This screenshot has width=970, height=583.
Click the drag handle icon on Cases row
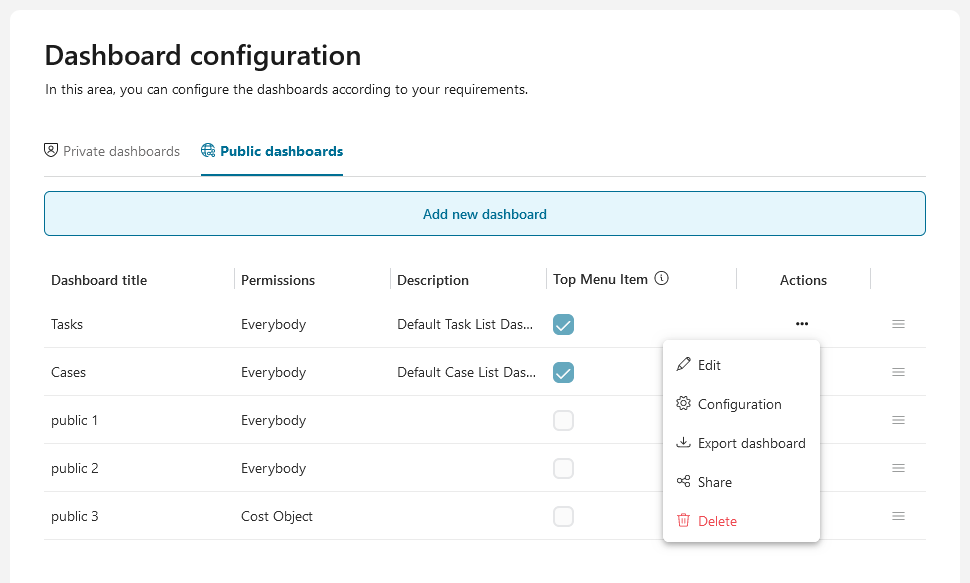coord(898,372)
